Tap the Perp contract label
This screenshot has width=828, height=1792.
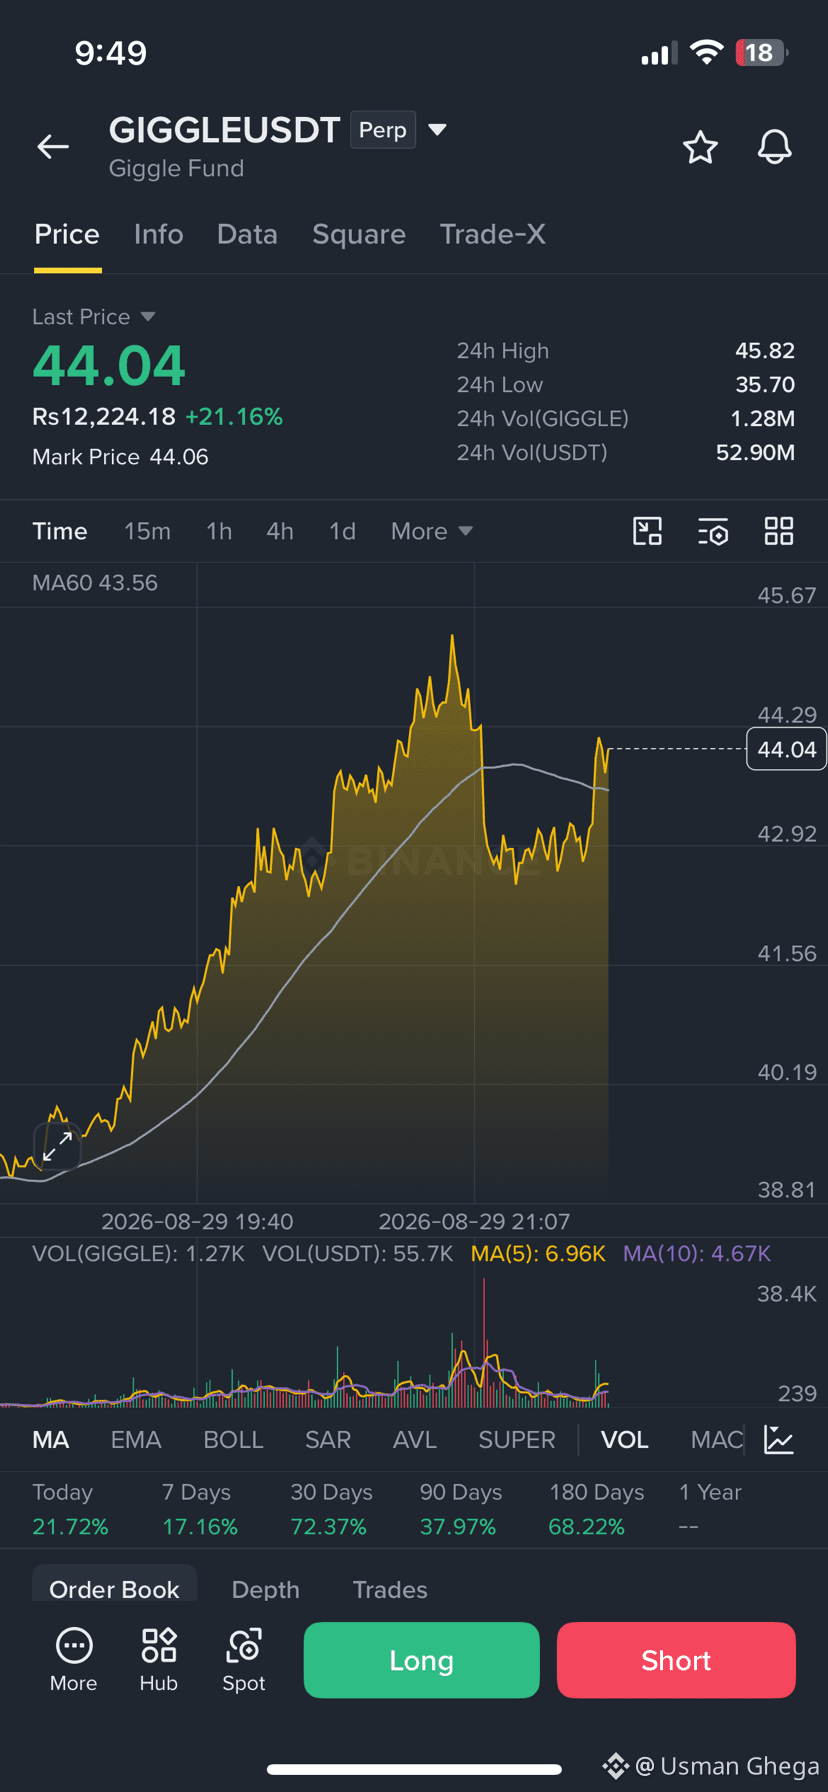[x=383, y=130]
